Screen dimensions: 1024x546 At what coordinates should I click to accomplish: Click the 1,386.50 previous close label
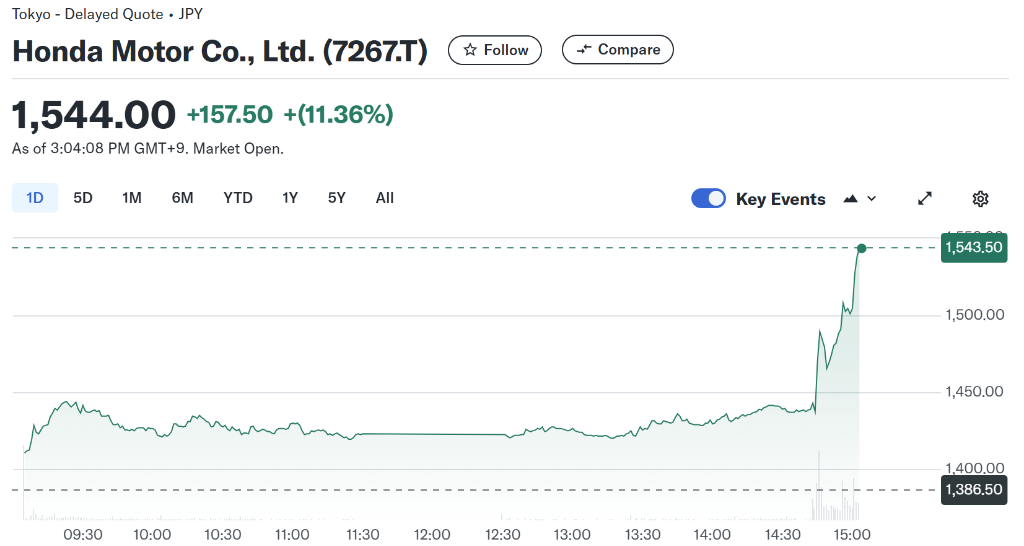pyautogui.click(x=973, y=489)
